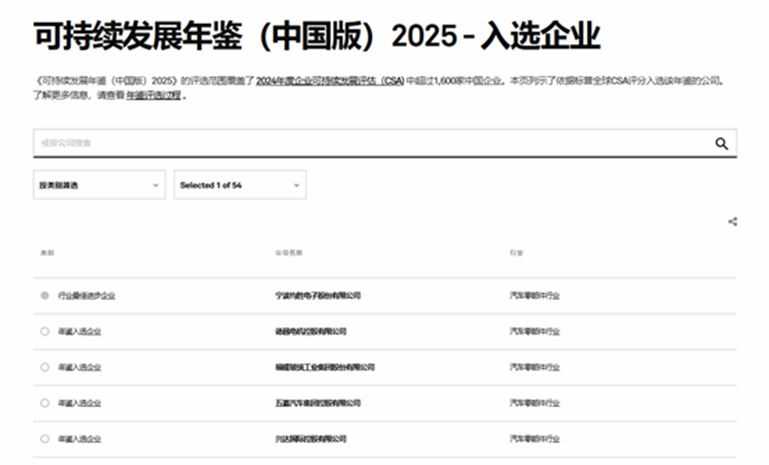Click the 行业 column header

[516, 253]
